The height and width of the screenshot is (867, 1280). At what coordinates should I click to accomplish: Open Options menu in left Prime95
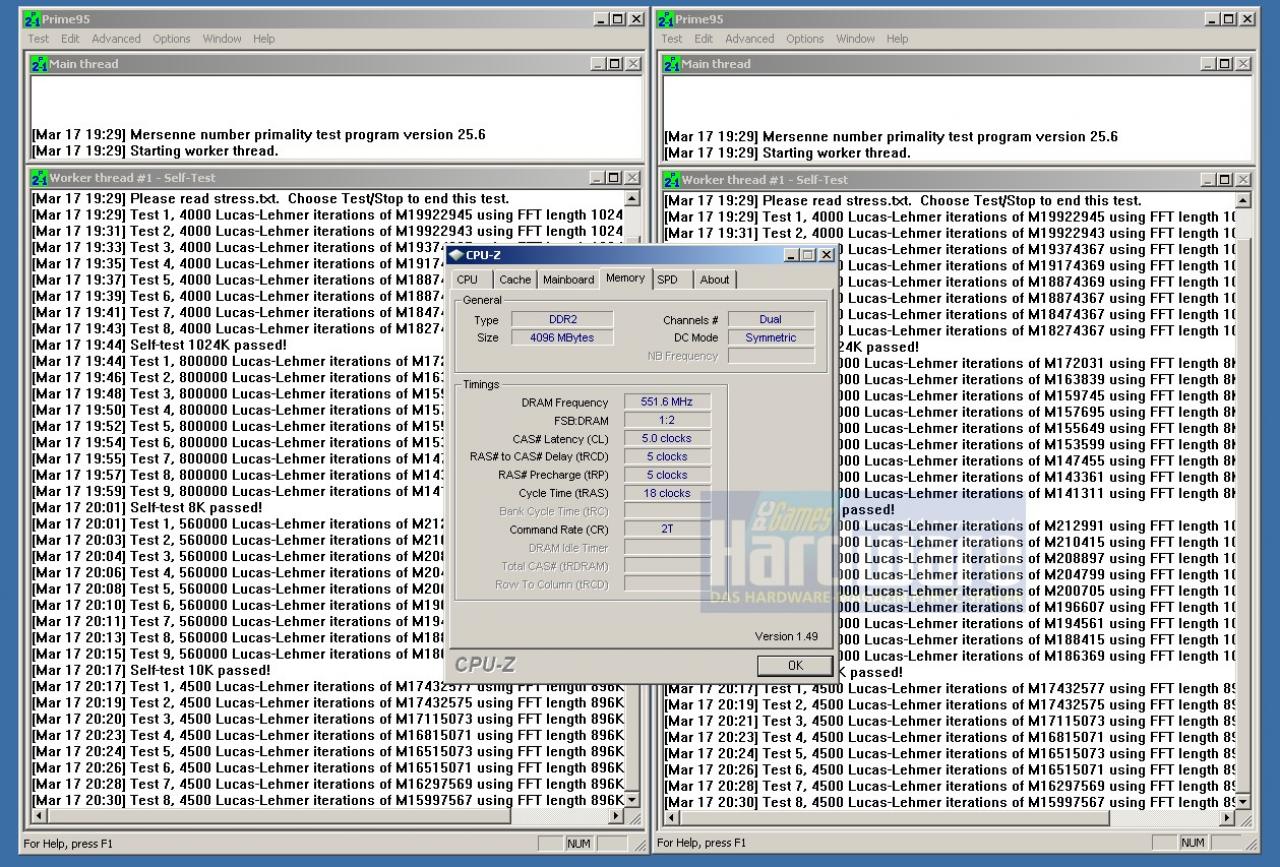pyautogui.click(x=171, y=39)
